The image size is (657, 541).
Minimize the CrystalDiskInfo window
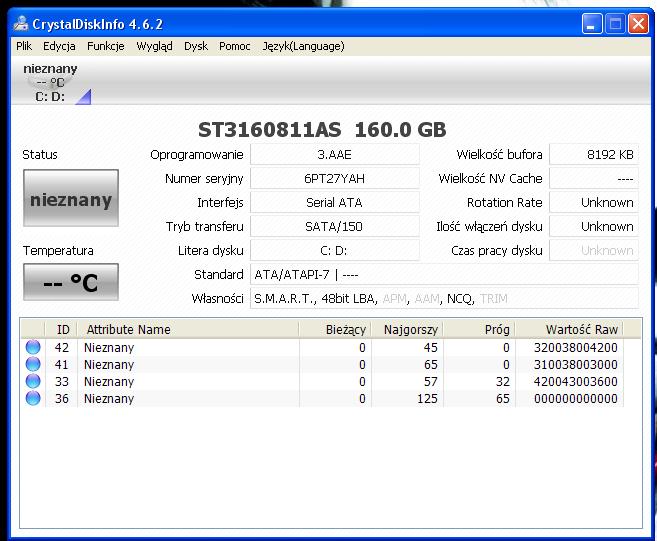tap(592, 23)
